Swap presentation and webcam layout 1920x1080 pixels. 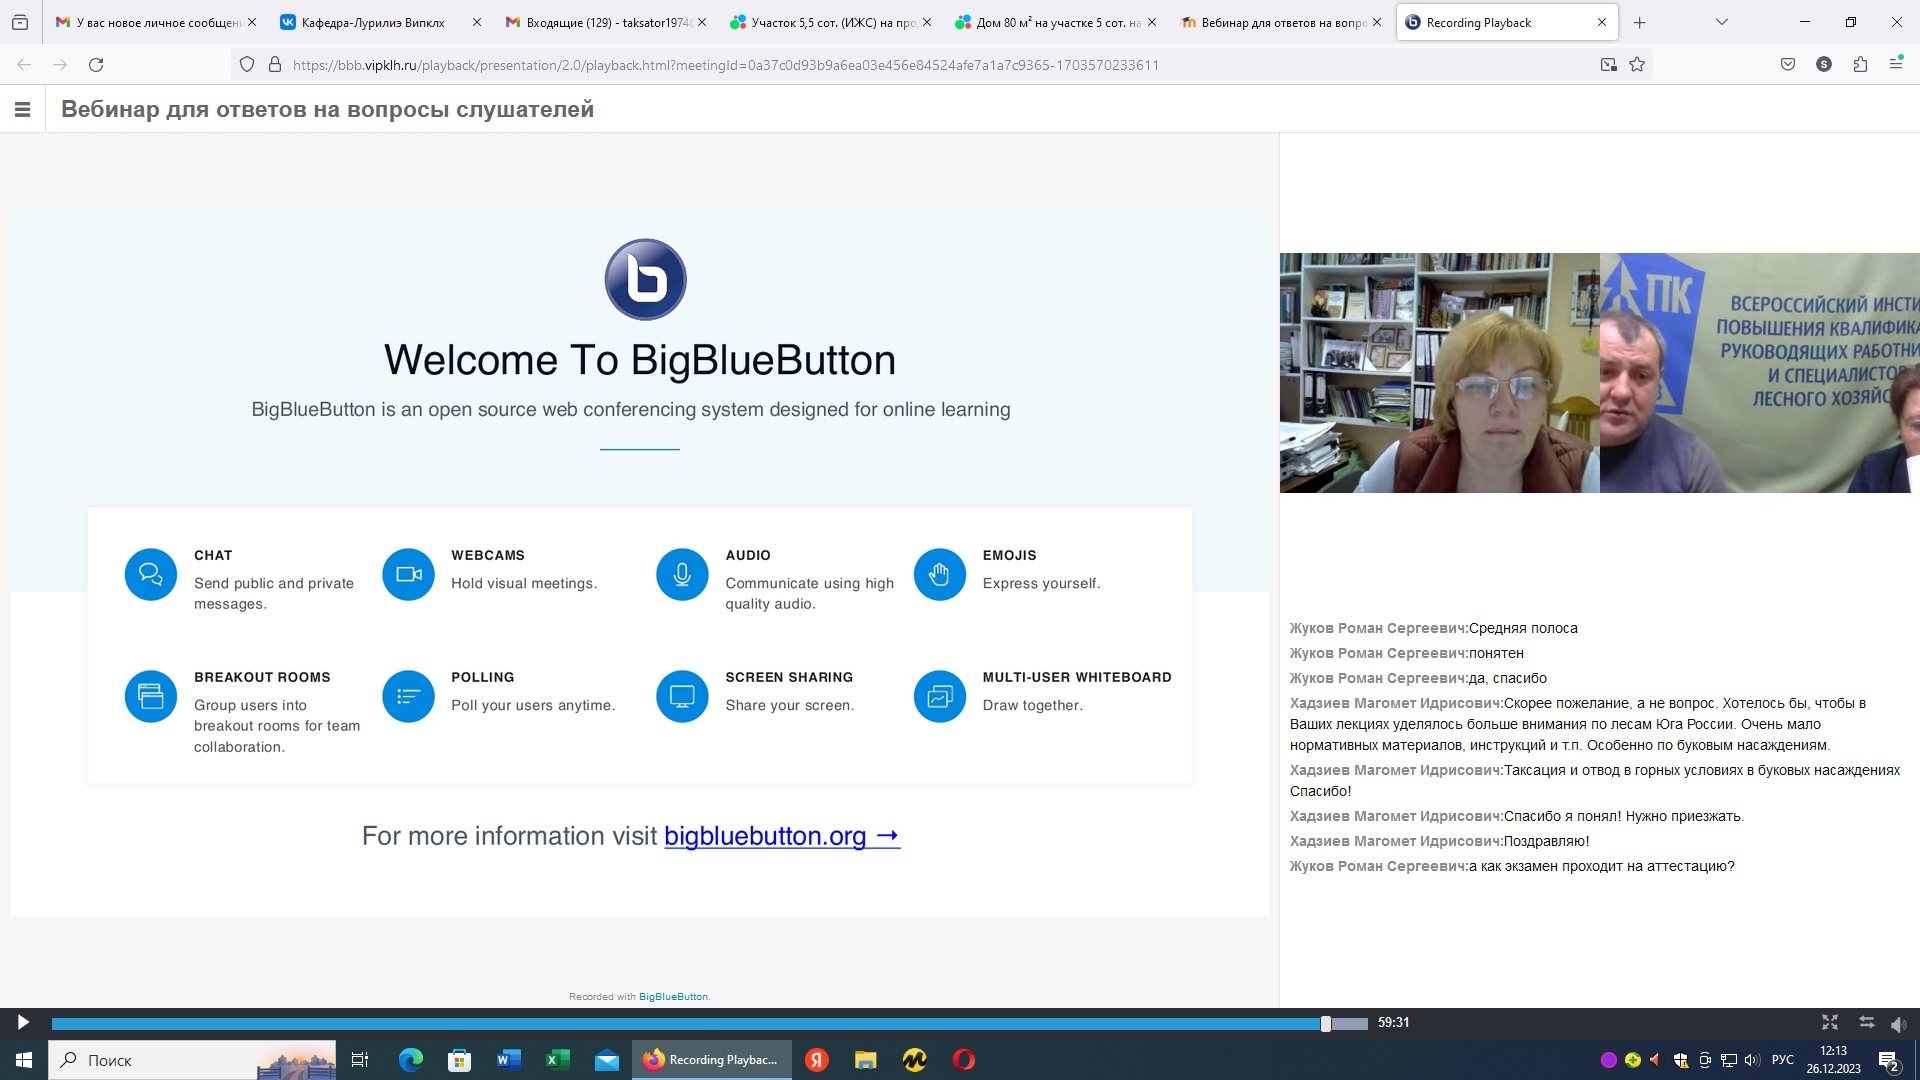pyautogui.click(x=1866, y=1022)
